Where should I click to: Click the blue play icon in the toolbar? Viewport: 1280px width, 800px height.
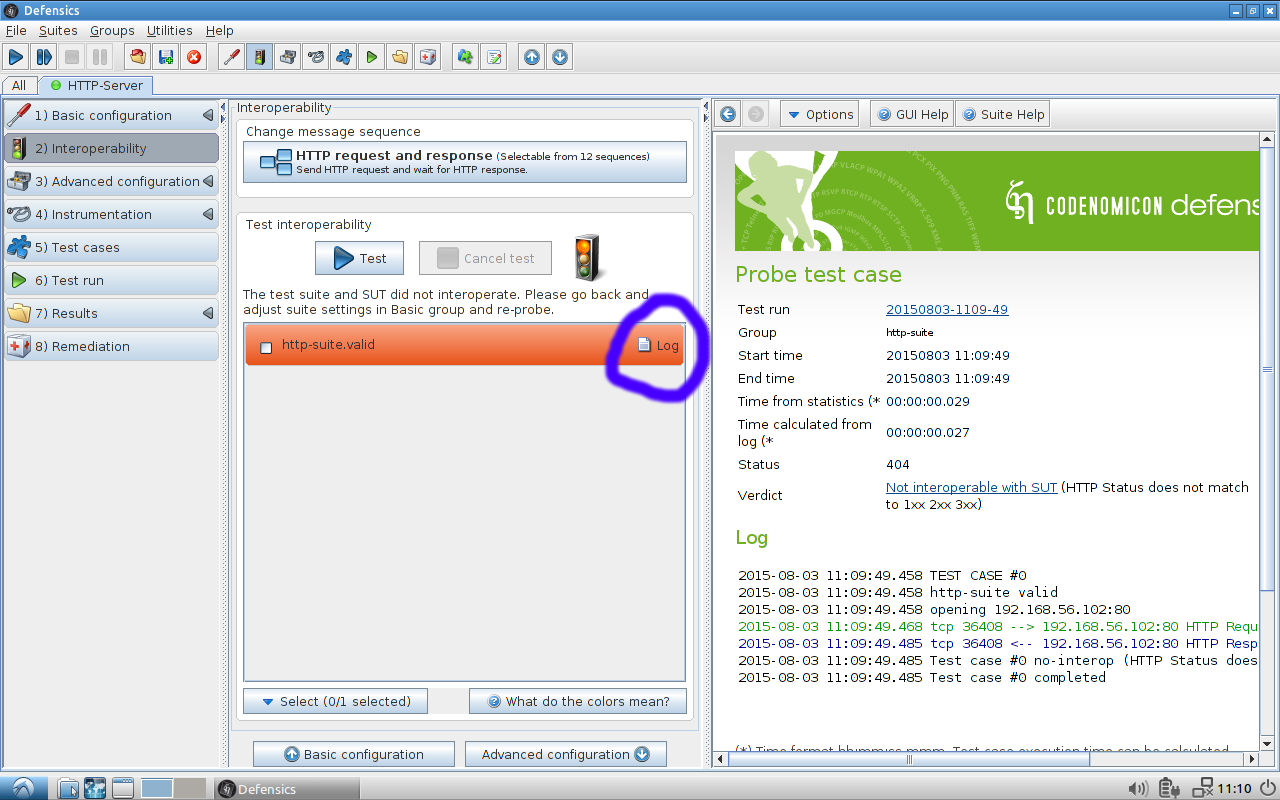click(x=16, y=57)
